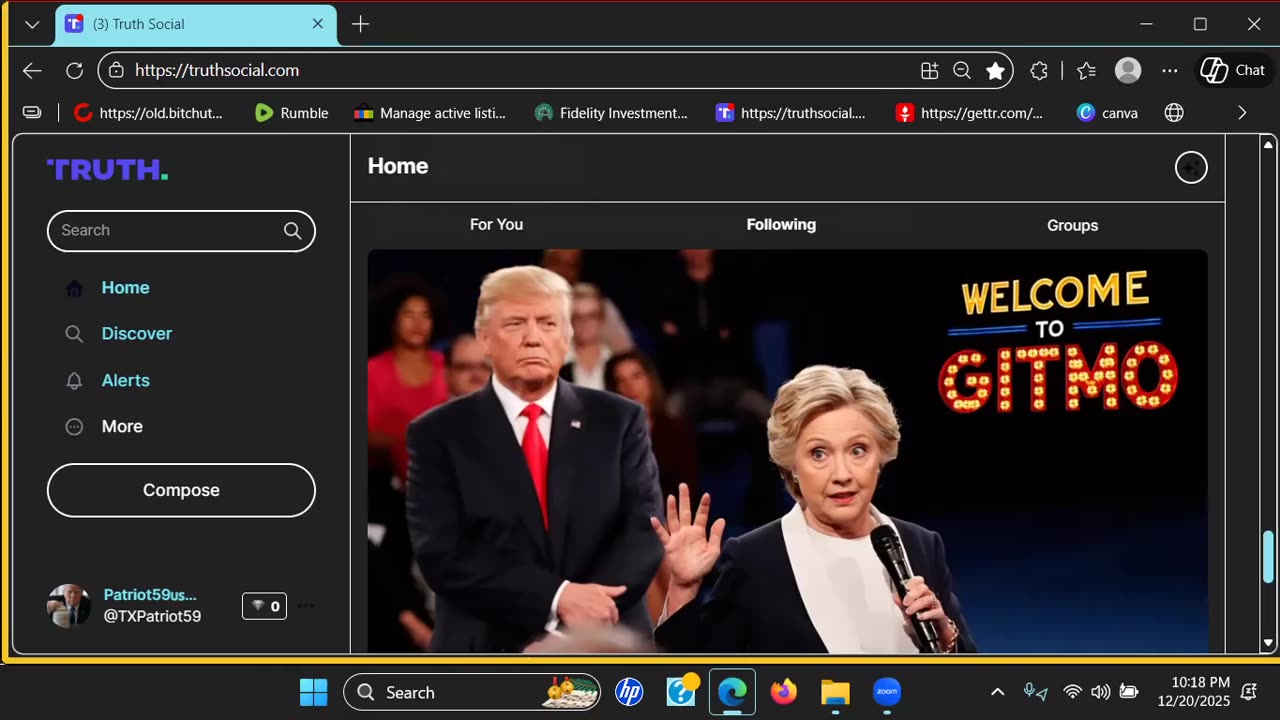Click the split screen icon in the address bar
Screen dimensions: 1280x720
930,70
